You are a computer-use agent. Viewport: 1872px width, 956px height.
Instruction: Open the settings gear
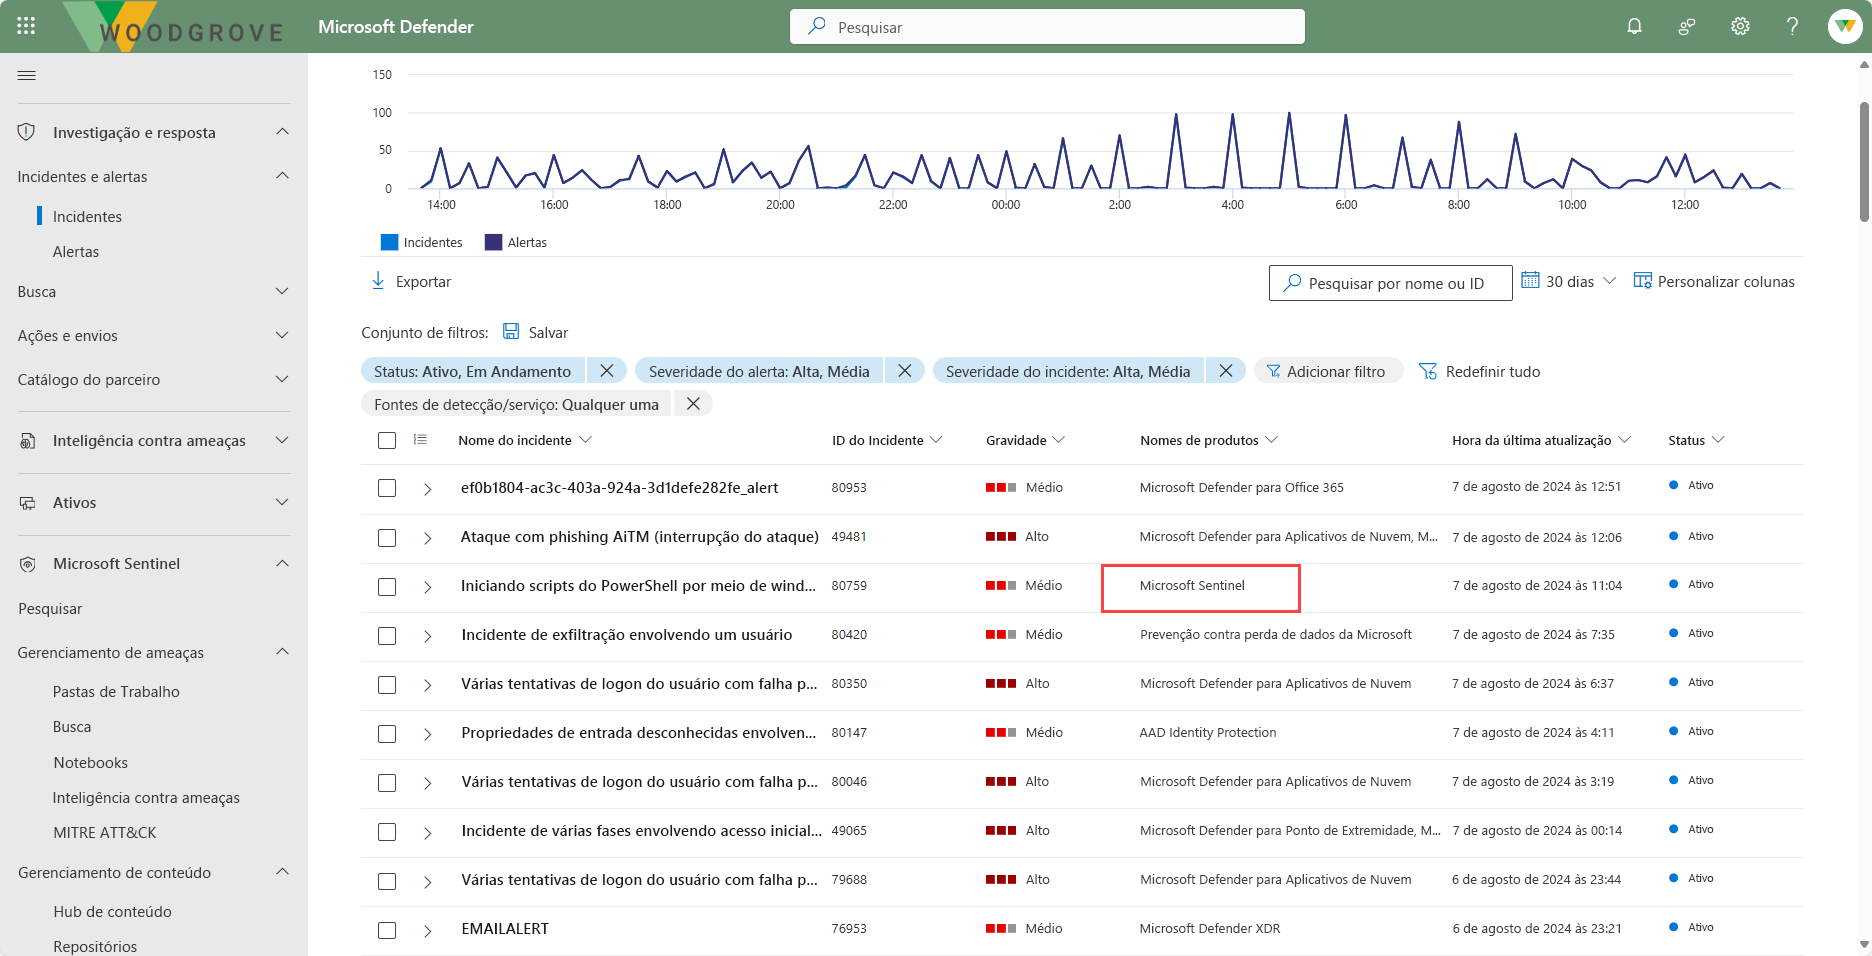(1740, 26)
